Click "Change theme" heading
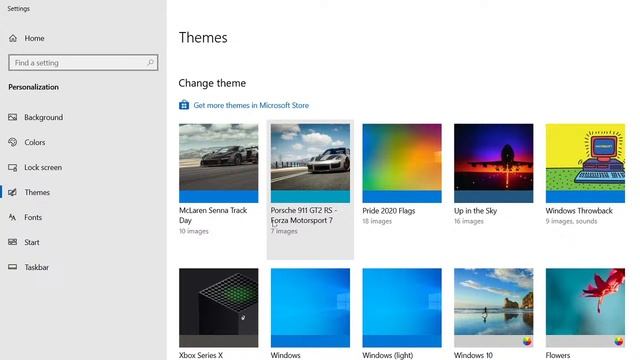This screenshot has height=360, width=640. (x=212, y=83)
